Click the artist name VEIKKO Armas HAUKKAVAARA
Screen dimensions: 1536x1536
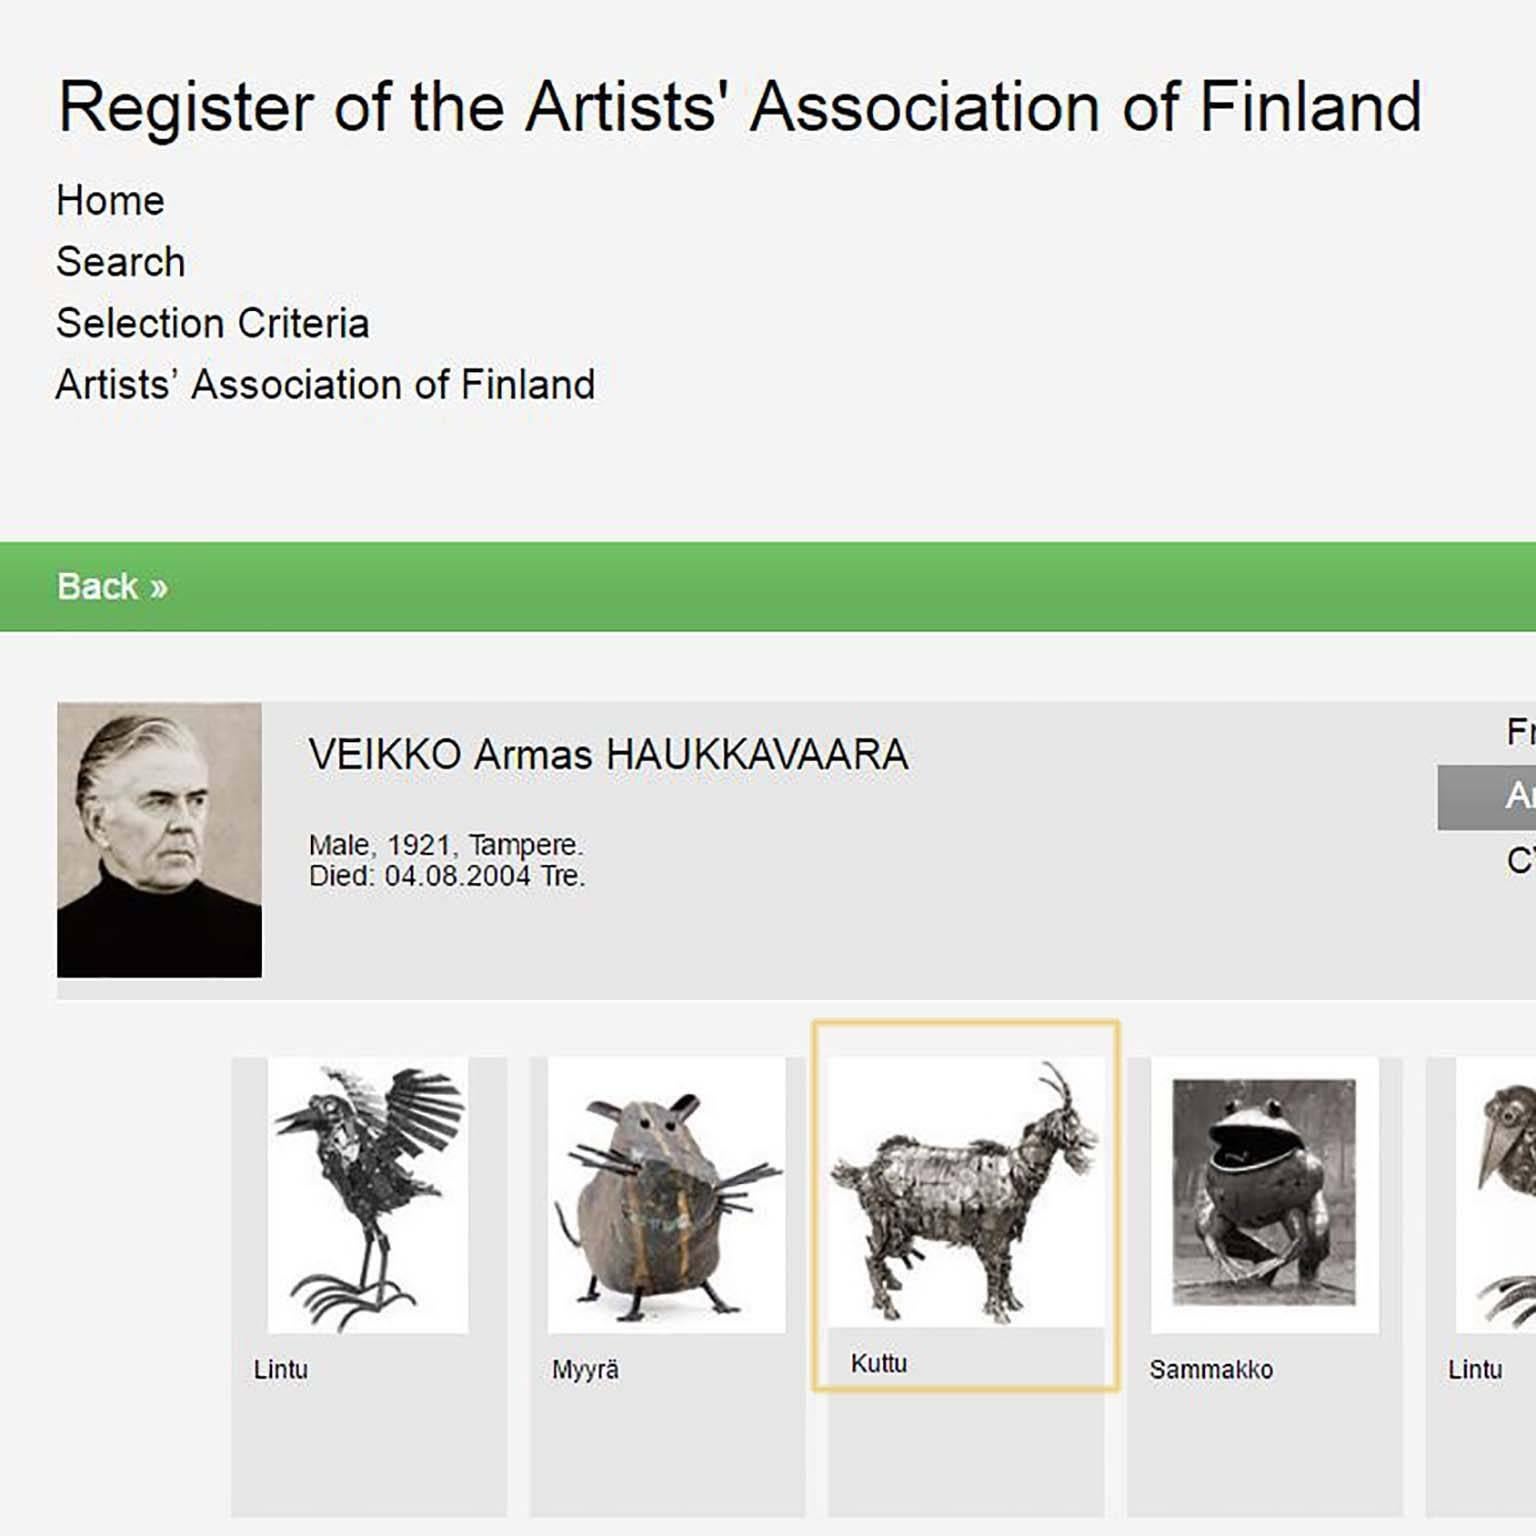[608, 755]
